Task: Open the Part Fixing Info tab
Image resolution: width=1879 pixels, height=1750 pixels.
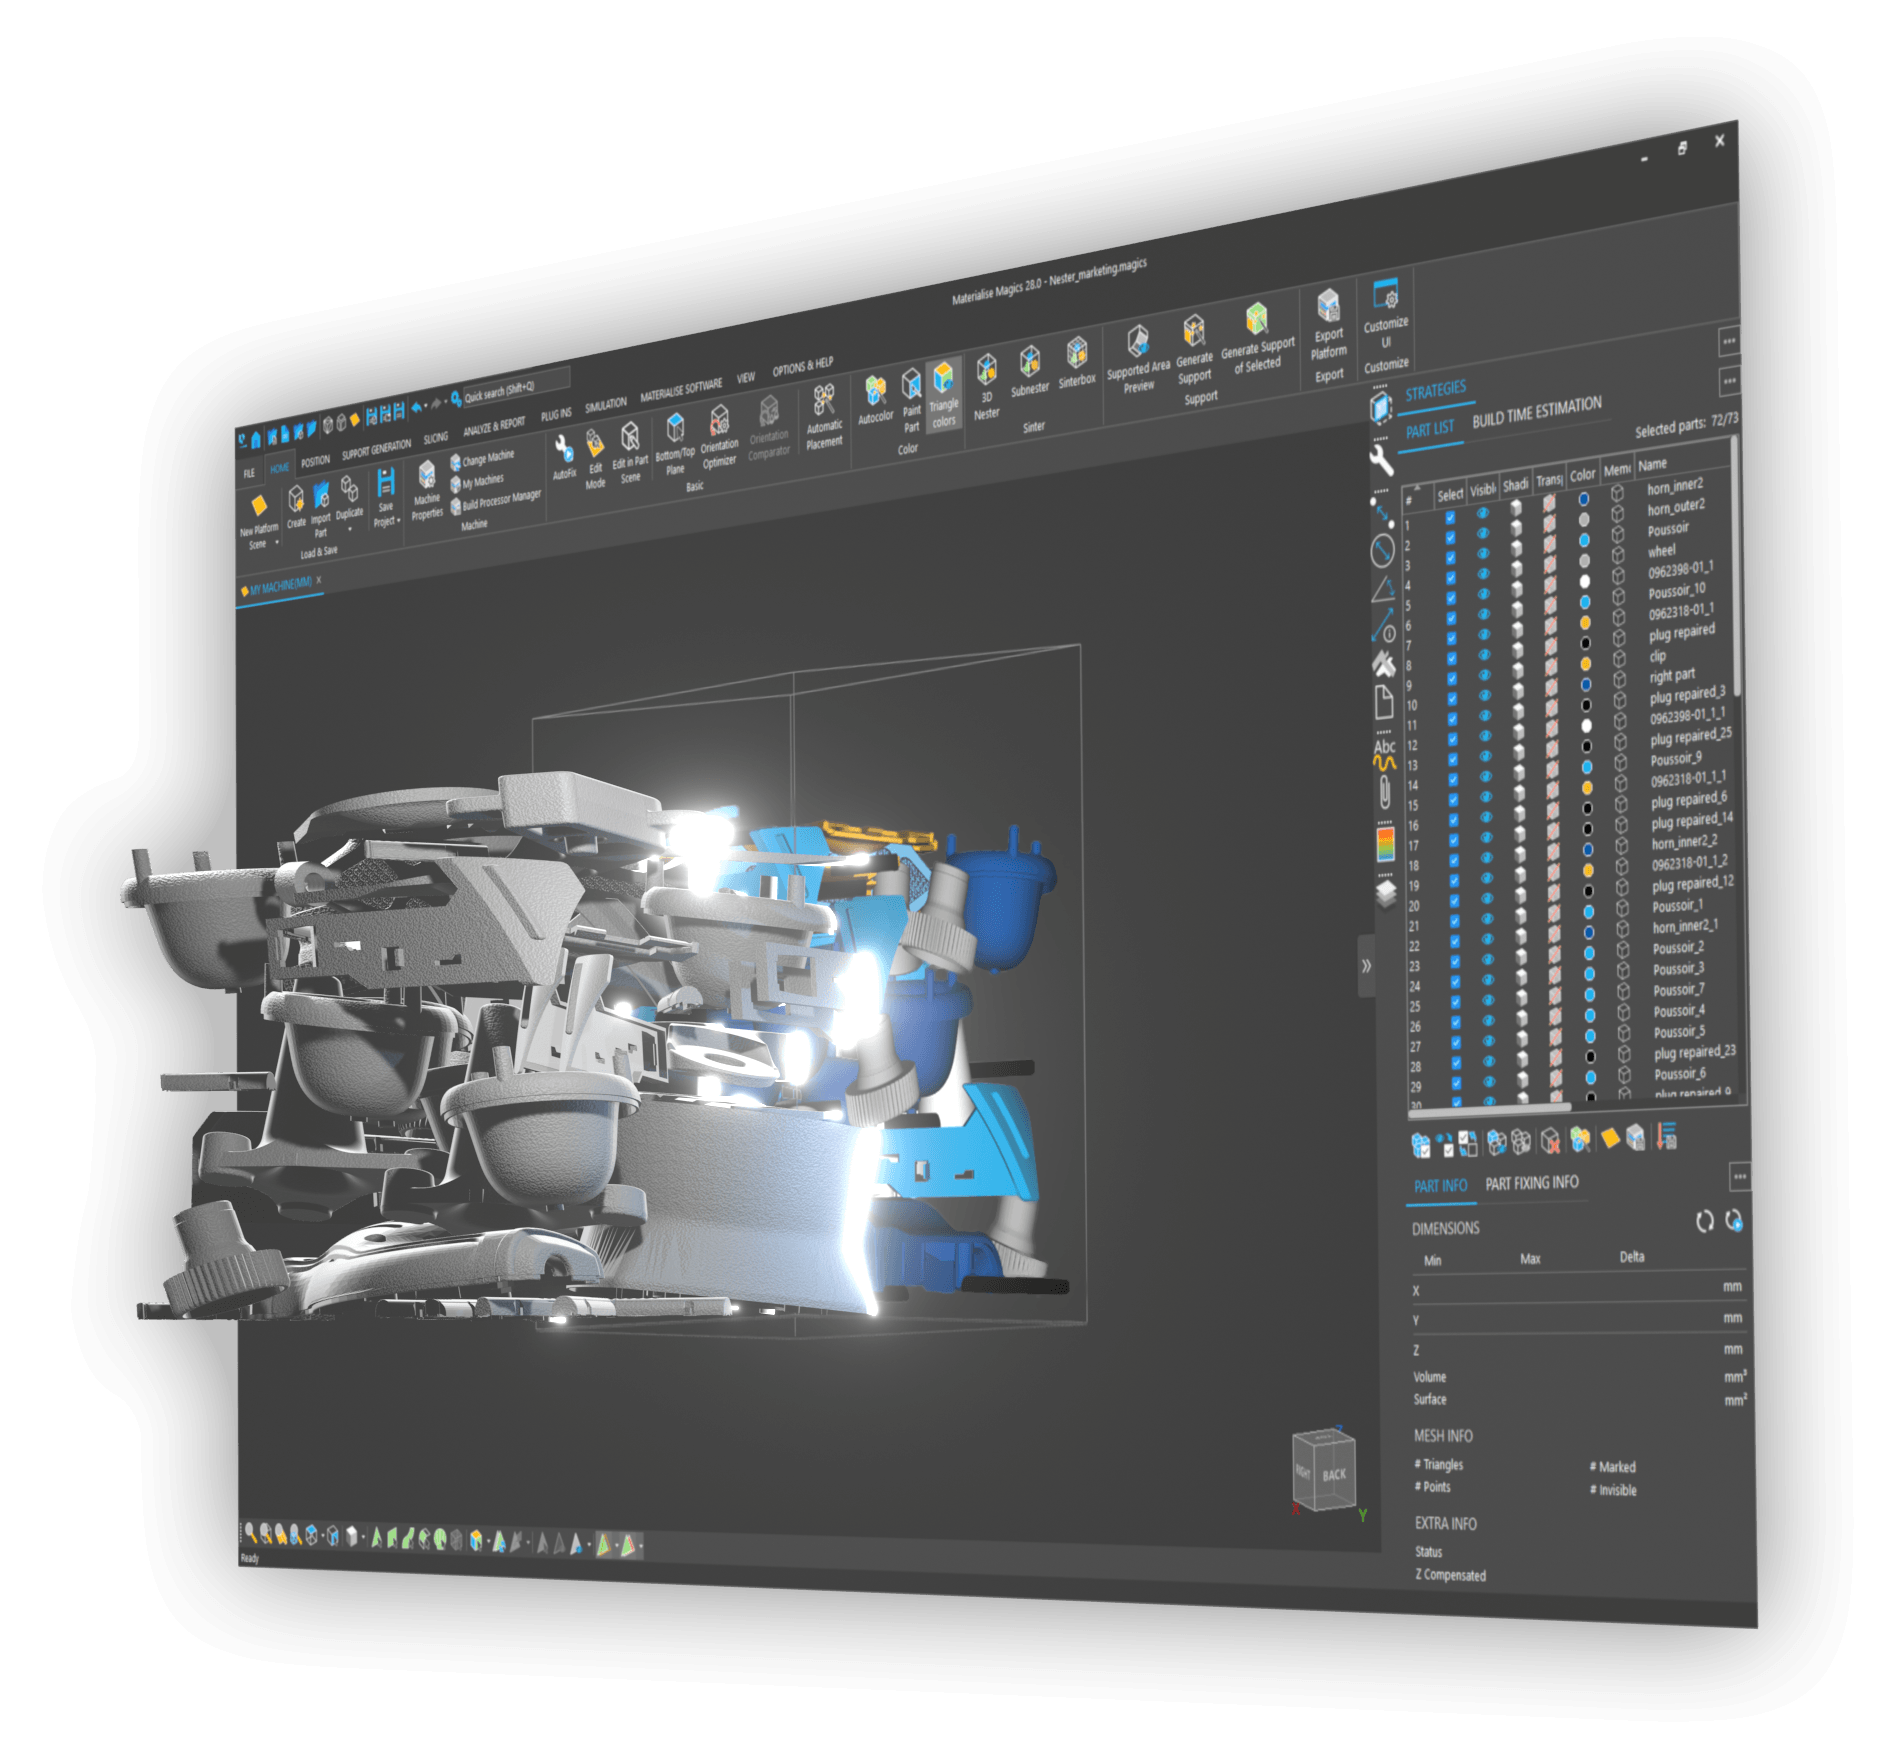Action: tap(1531, 1183)
